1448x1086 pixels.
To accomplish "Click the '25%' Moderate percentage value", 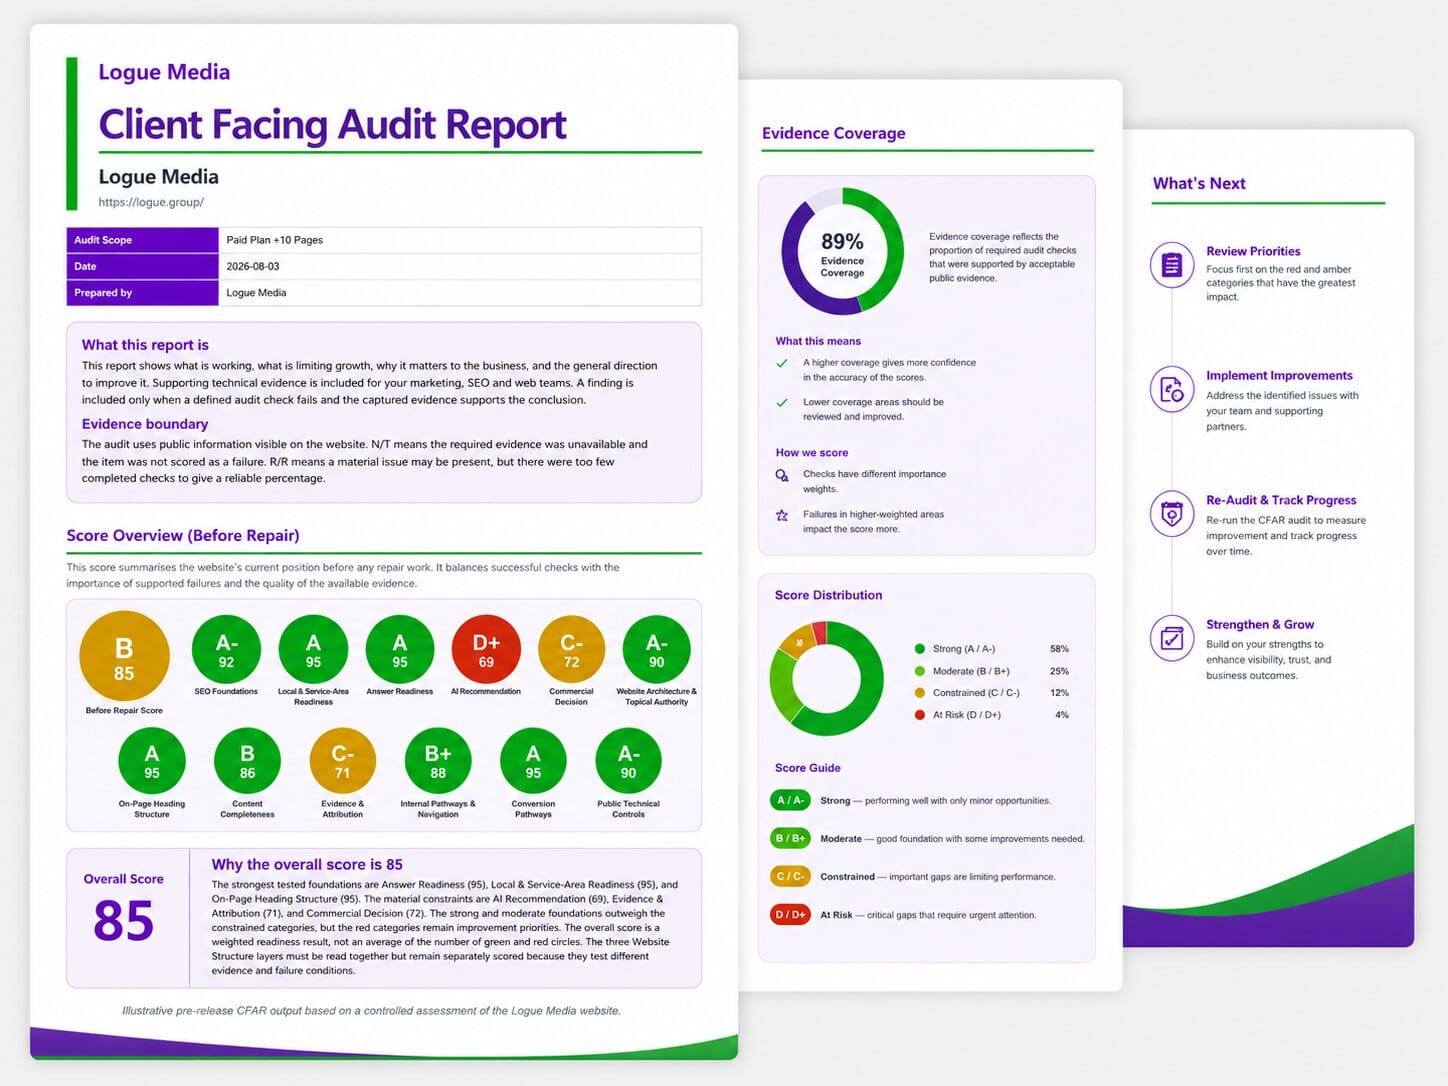I will pos(1059,671).
